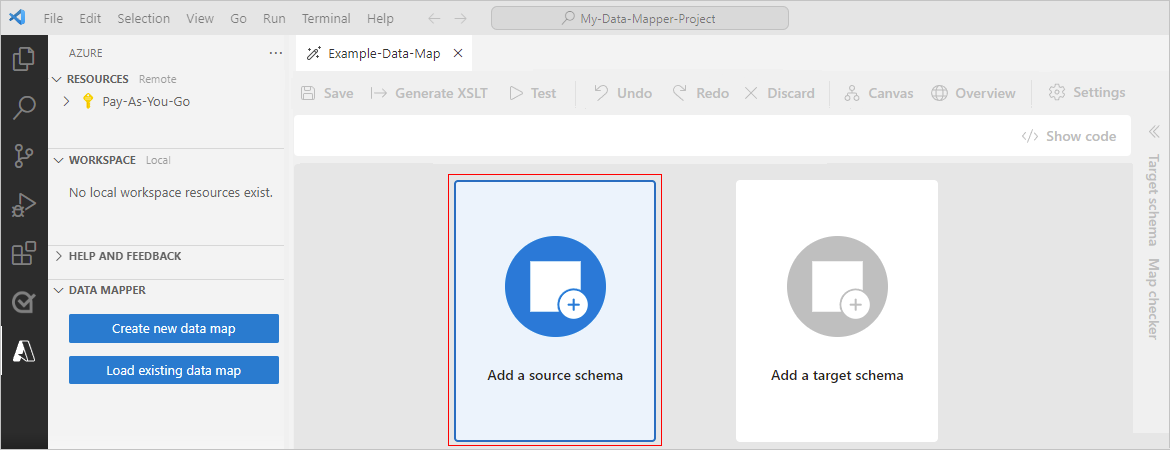Click the Add a target schema card

(836, 310)
